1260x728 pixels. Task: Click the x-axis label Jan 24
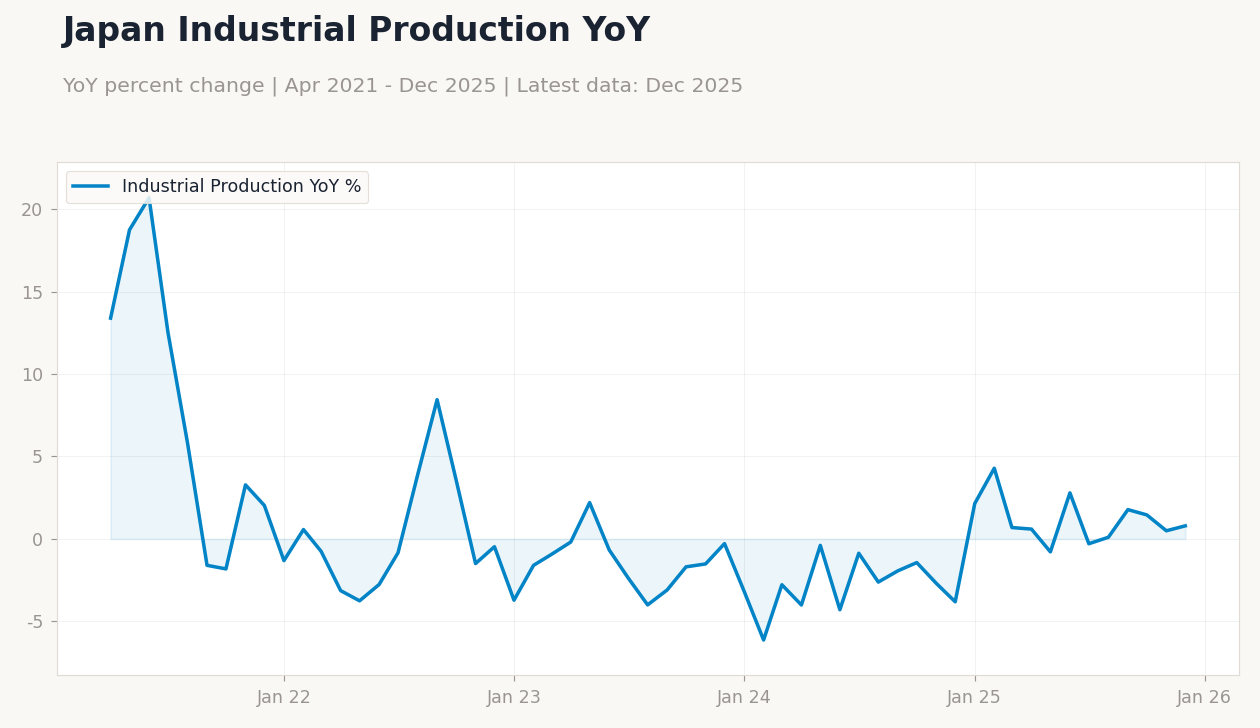[744, 698]
